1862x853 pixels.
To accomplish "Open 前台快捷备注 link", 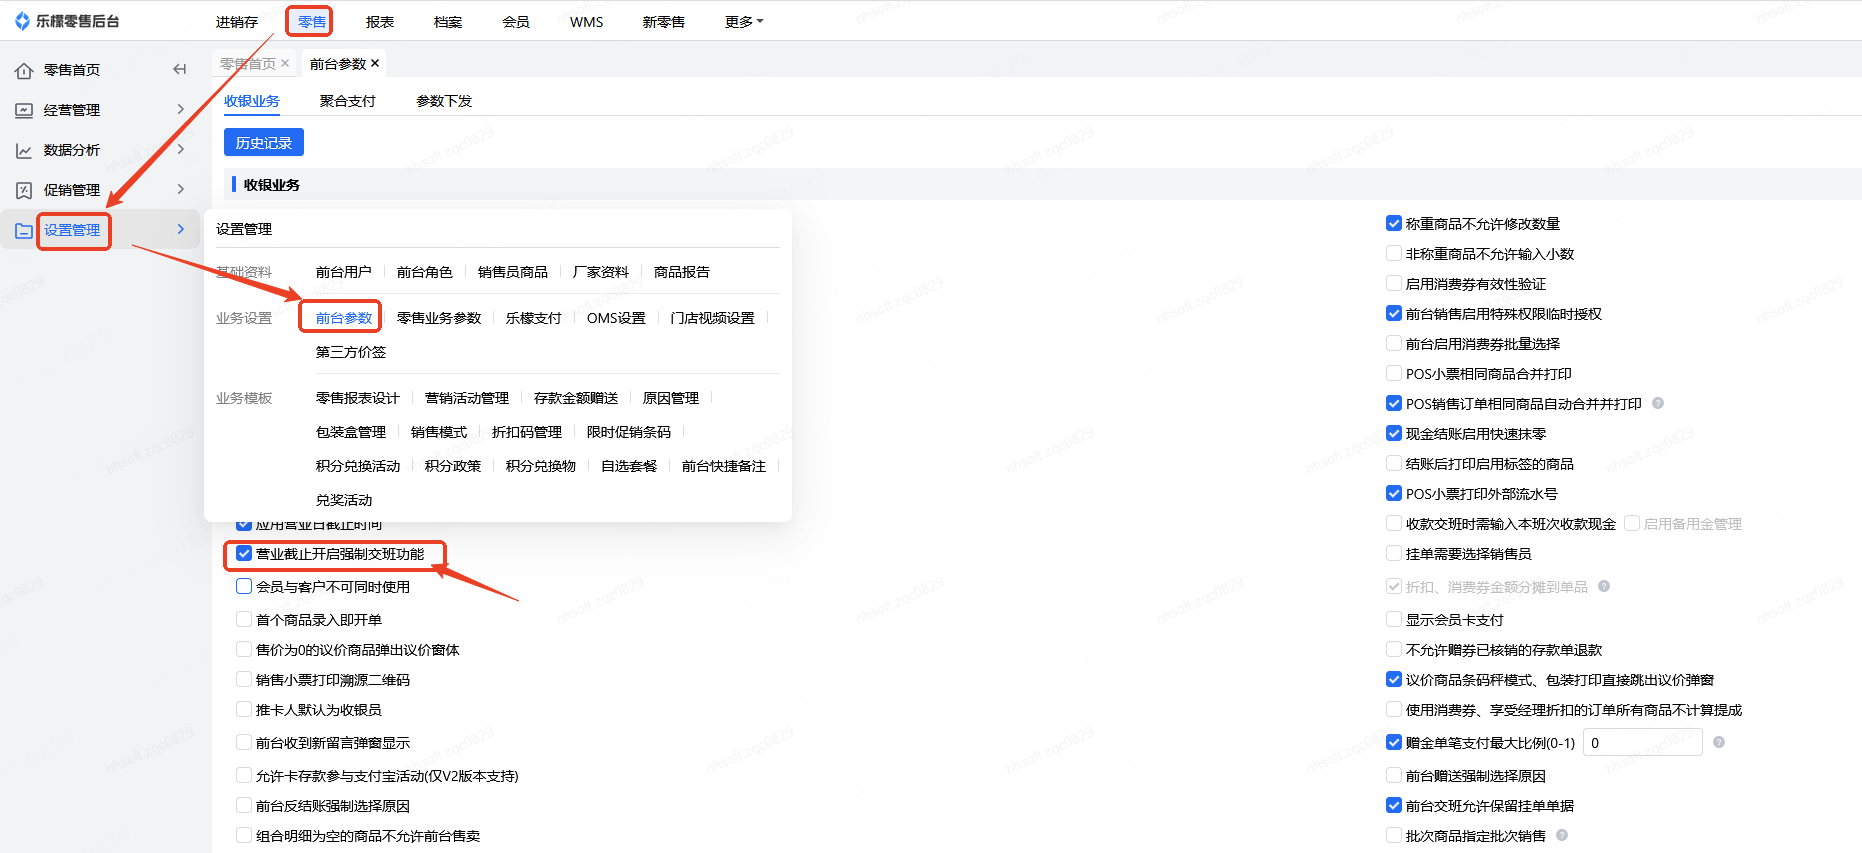I will point(724,466).
